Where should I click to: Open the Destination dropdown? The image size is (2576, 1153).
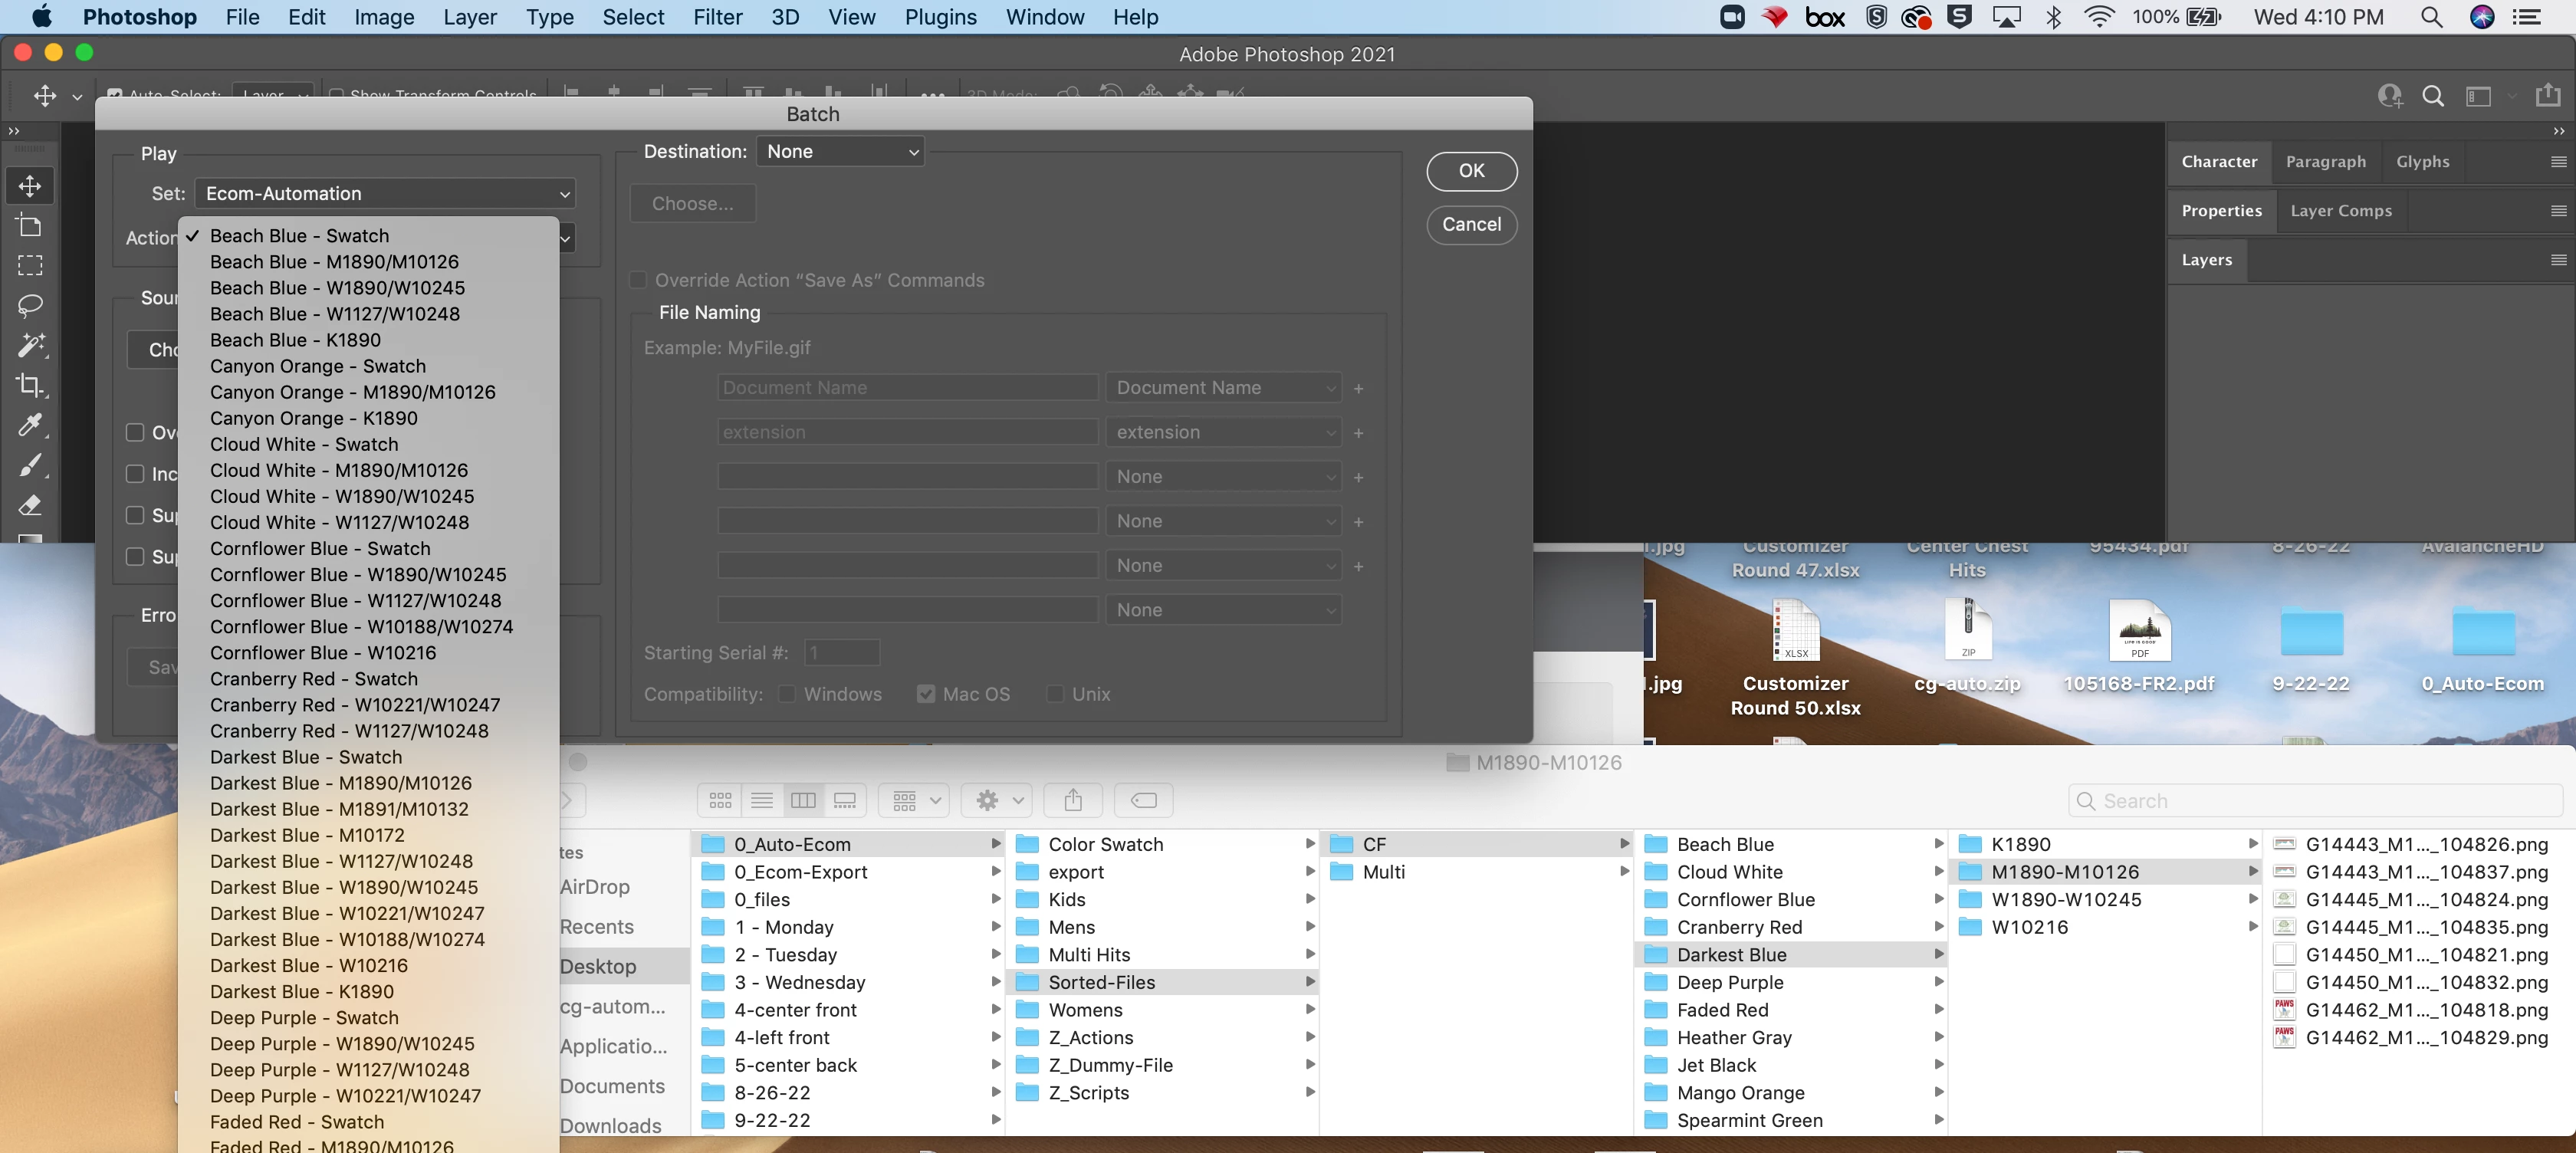coord(840,152)
